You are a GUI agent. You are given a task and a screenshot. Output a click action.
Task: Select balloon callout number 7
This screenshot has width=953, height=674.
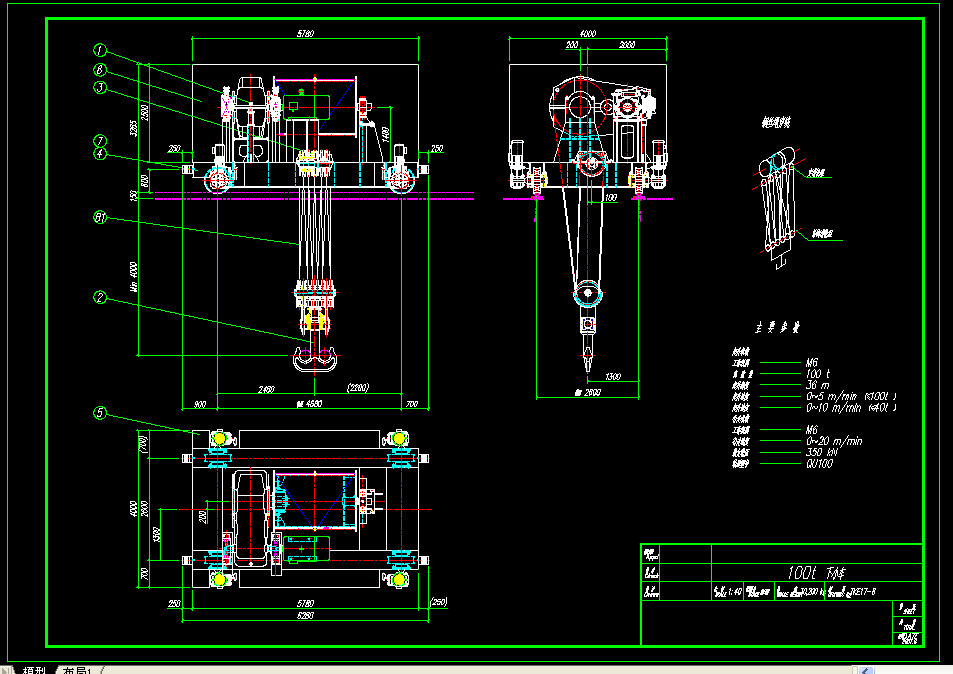[x=100, y=141]
